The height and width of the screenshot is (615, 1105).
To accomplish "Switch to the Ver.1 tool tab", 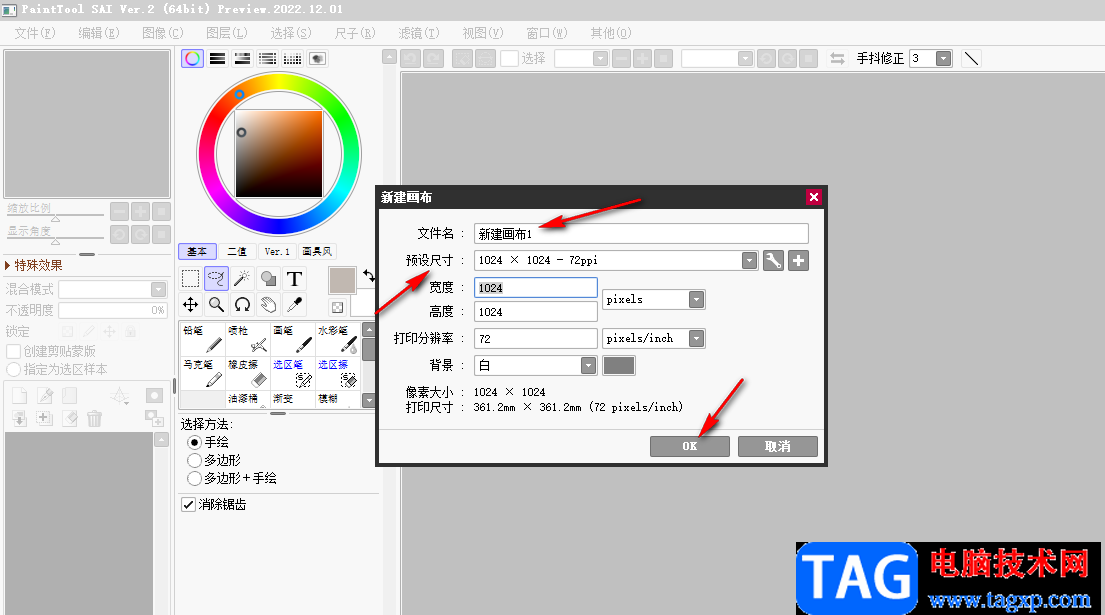I will pyautogui.click(x=277, y=251).
